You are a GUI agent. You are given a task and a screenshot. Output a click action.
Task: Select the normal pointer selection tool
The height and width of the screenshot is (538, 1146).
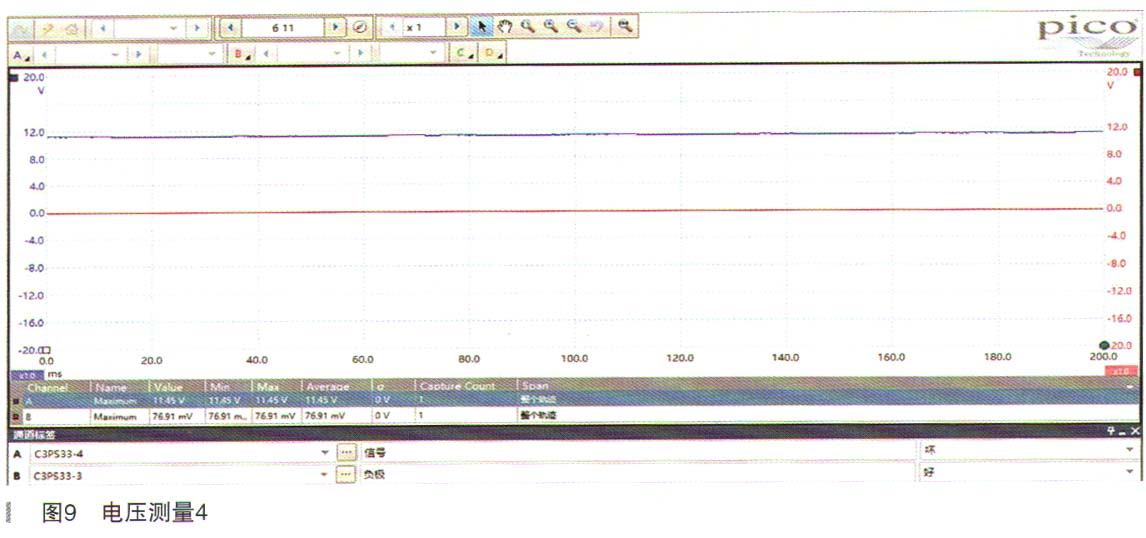click(481, 27)
